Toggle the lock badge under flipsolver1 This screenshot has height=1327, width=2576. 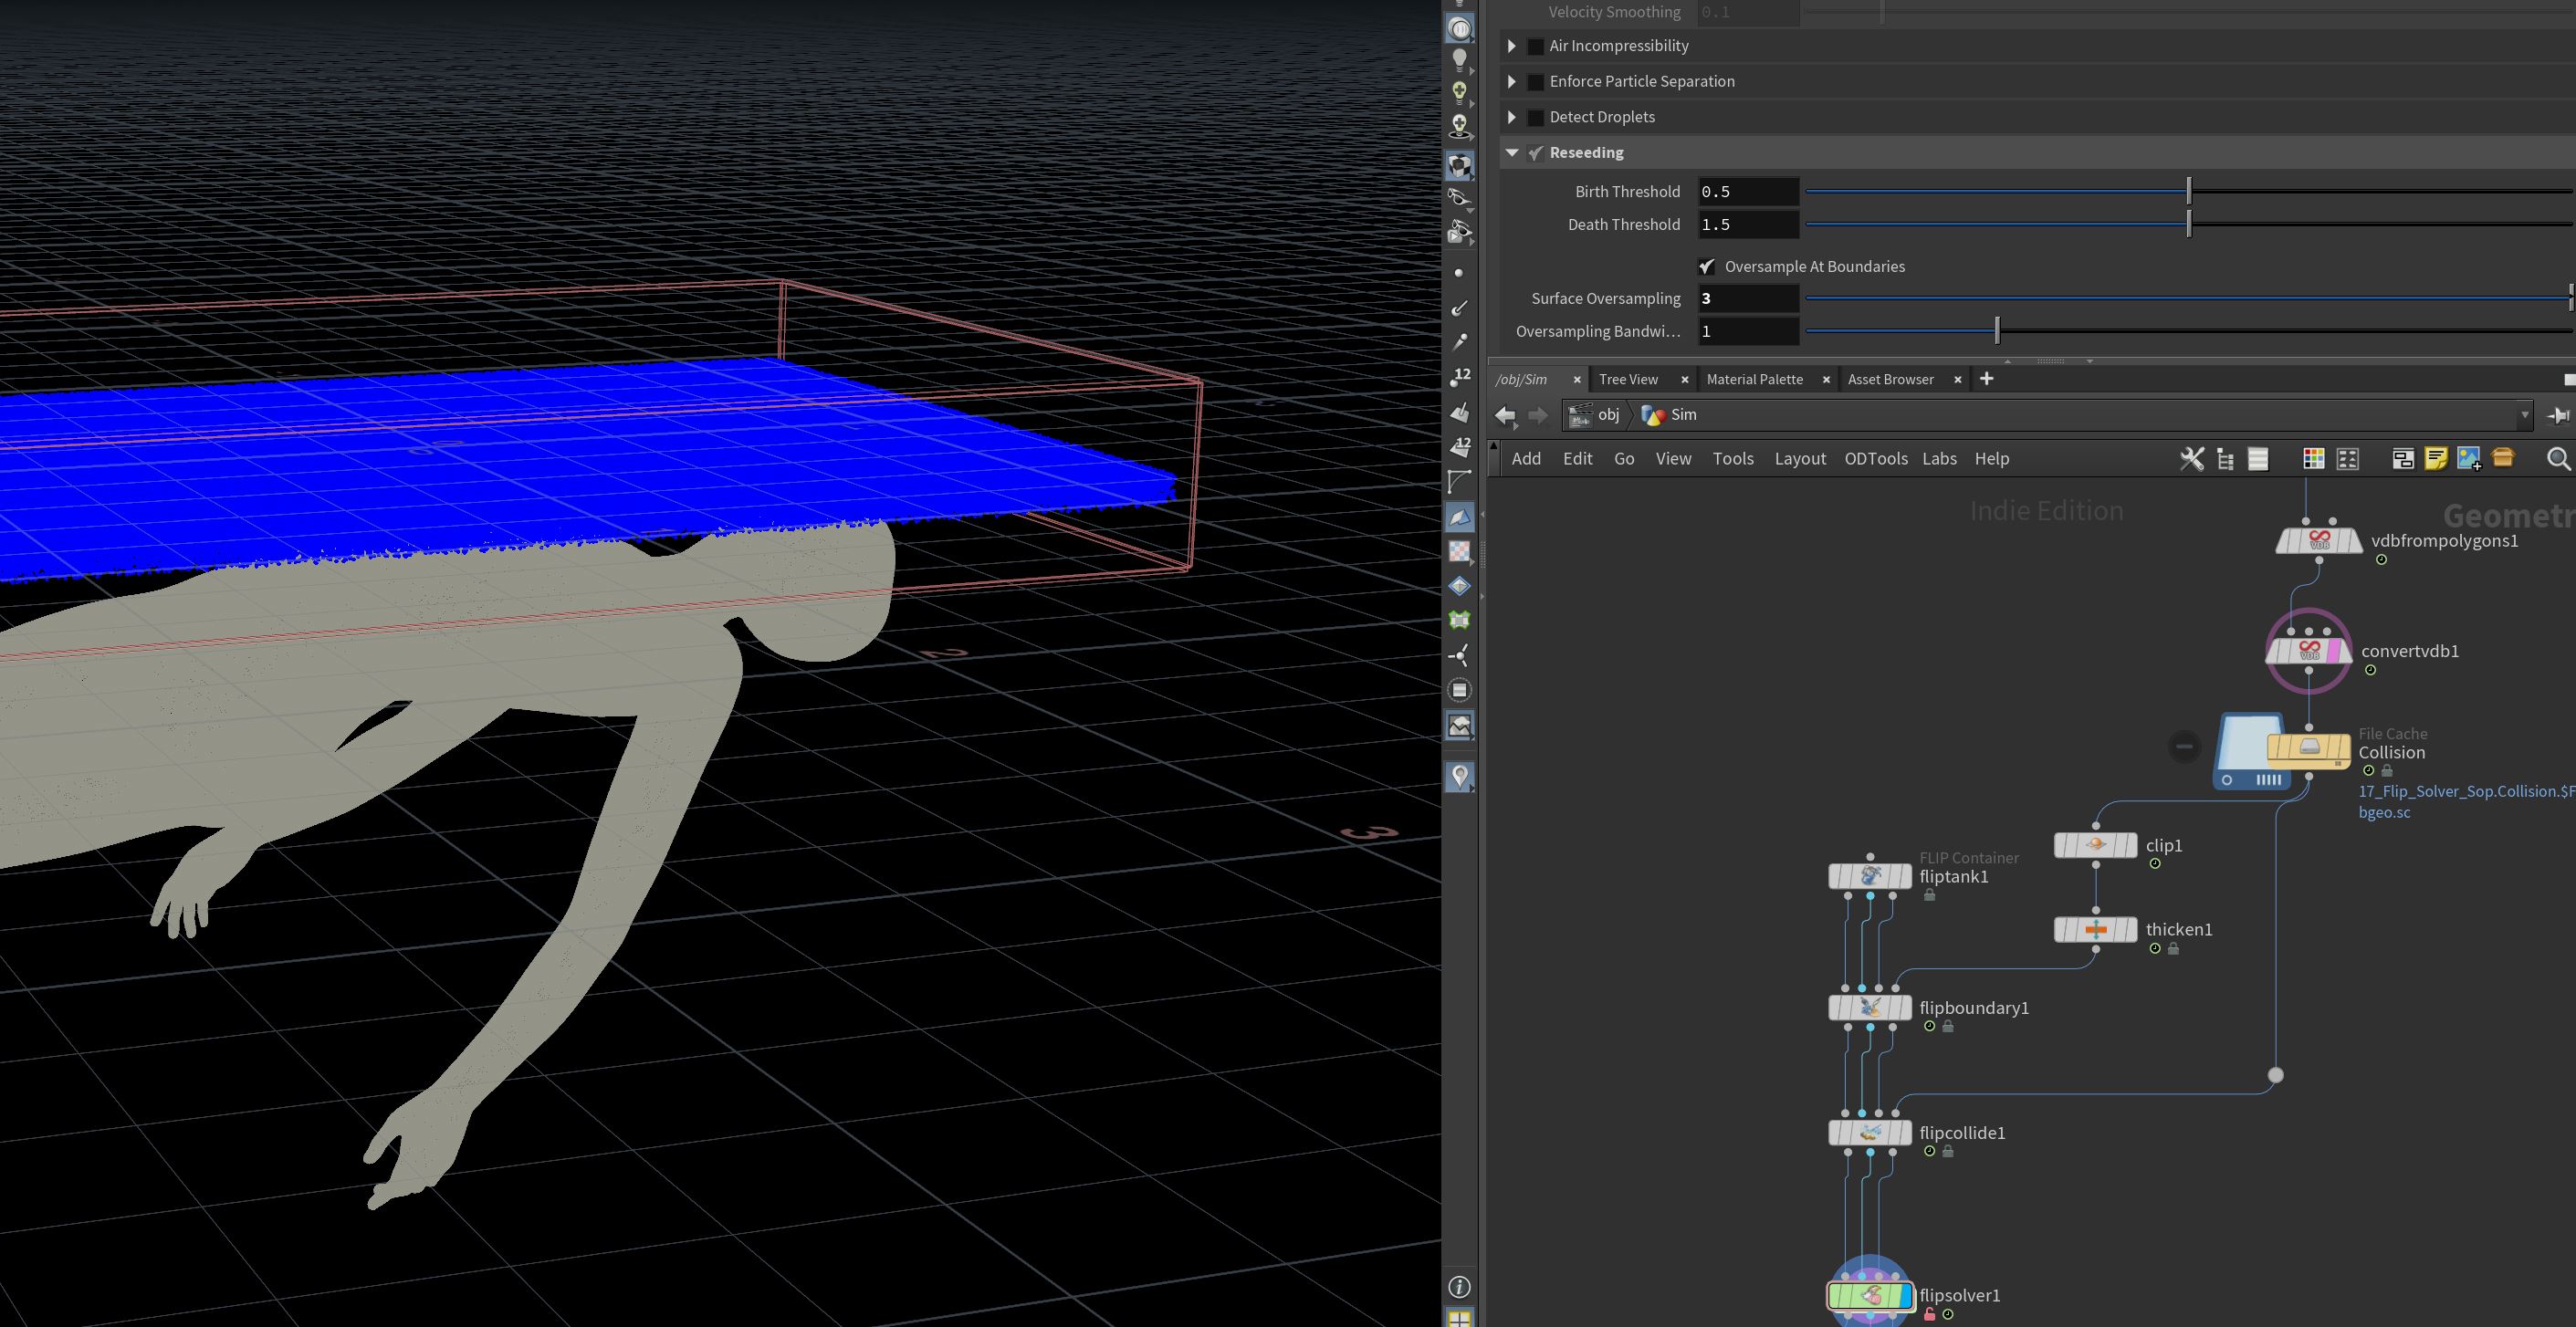click(x=1929, y=1315)
